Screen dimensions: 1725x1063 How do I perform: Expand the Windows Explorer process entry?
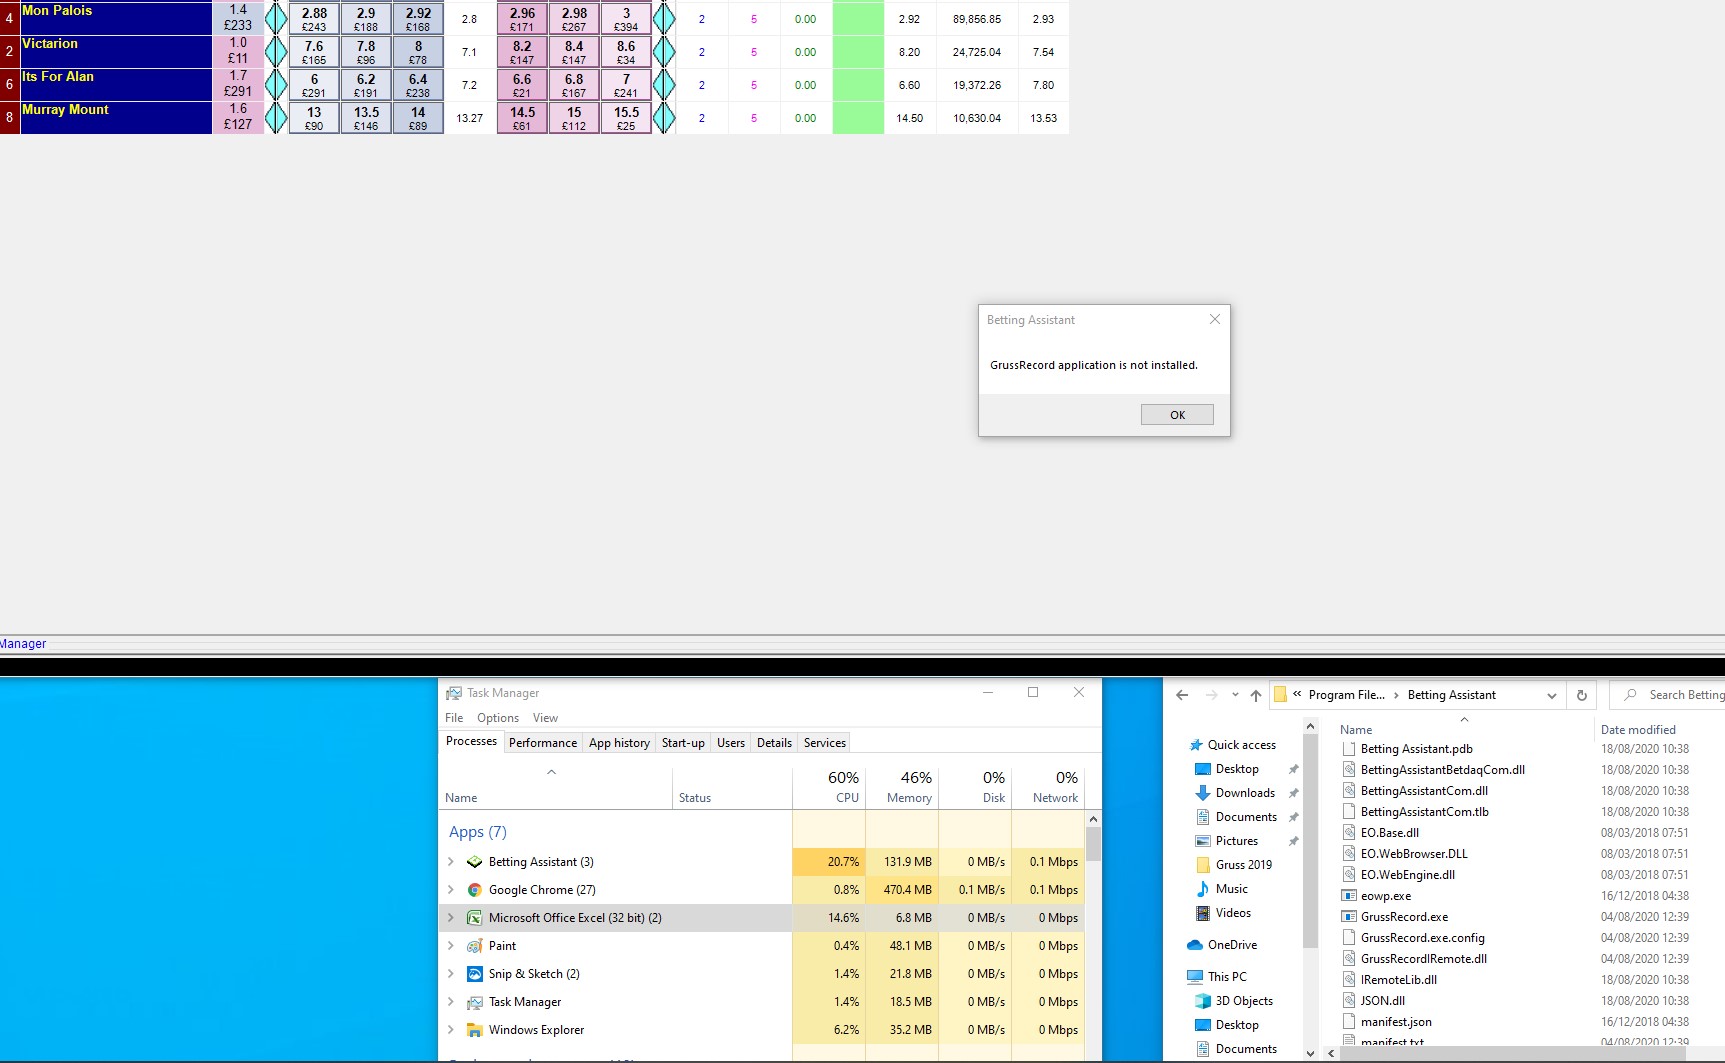pos(451,1030)
